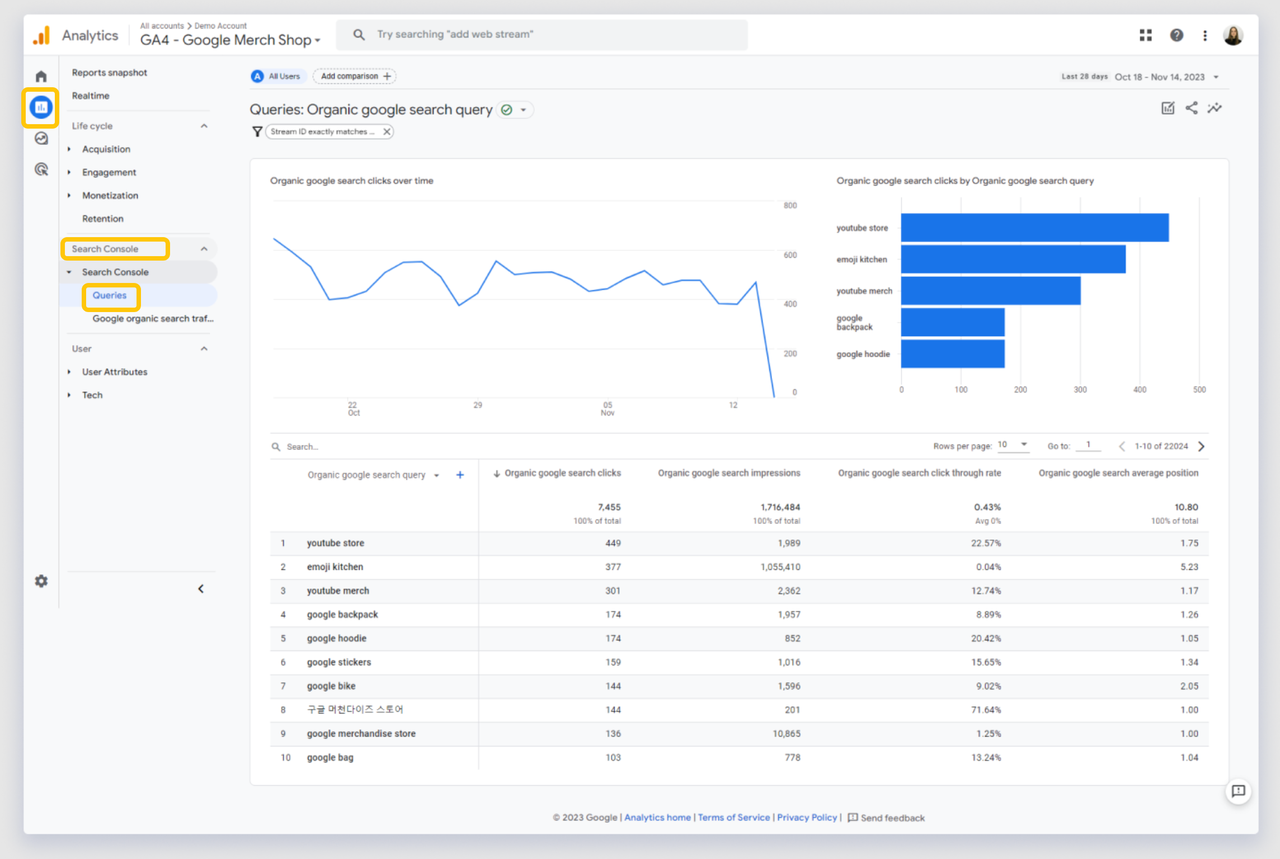Open the Retention report
This screenshot has width=1280, height=859.
pyautogui.click(x=103, y=218)
